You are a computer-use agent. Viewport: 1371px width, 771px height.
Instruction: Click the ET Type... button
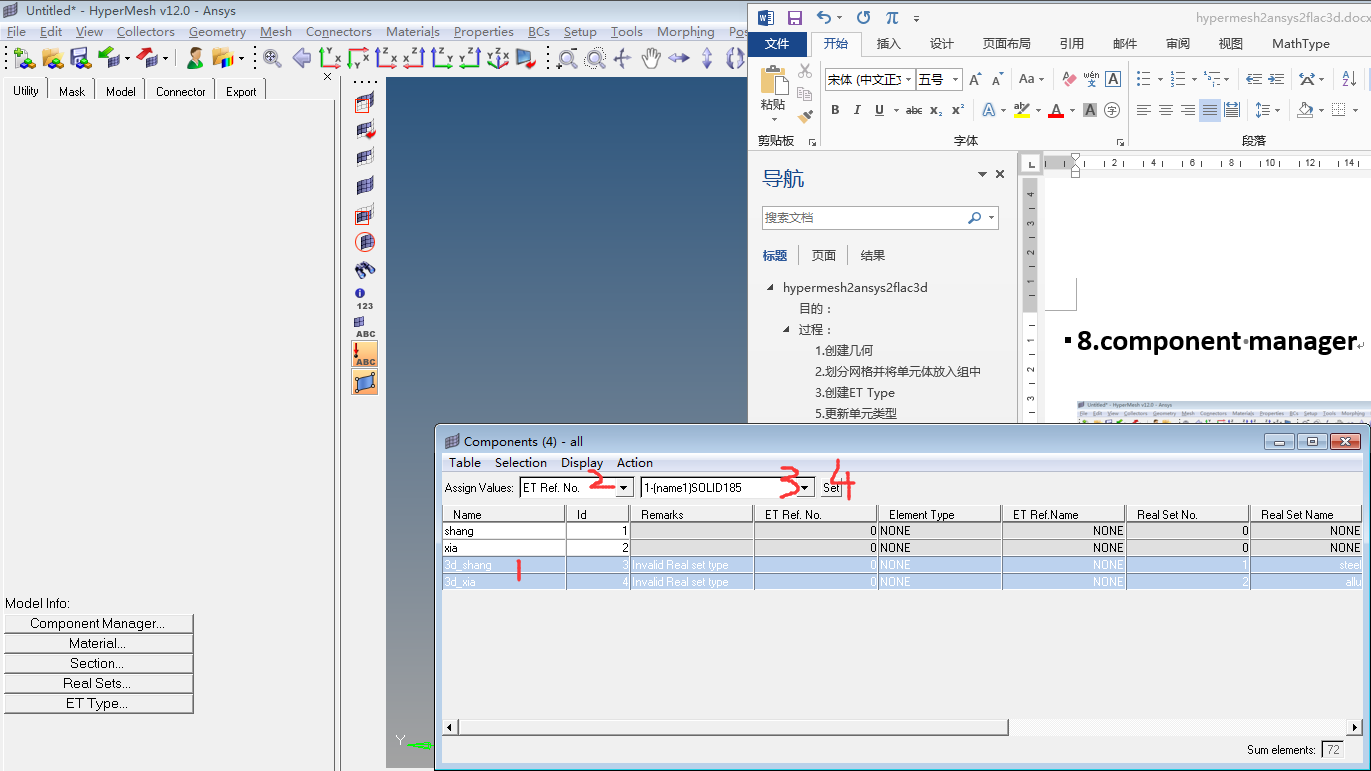pyautogui.click(x=98, y=704)
